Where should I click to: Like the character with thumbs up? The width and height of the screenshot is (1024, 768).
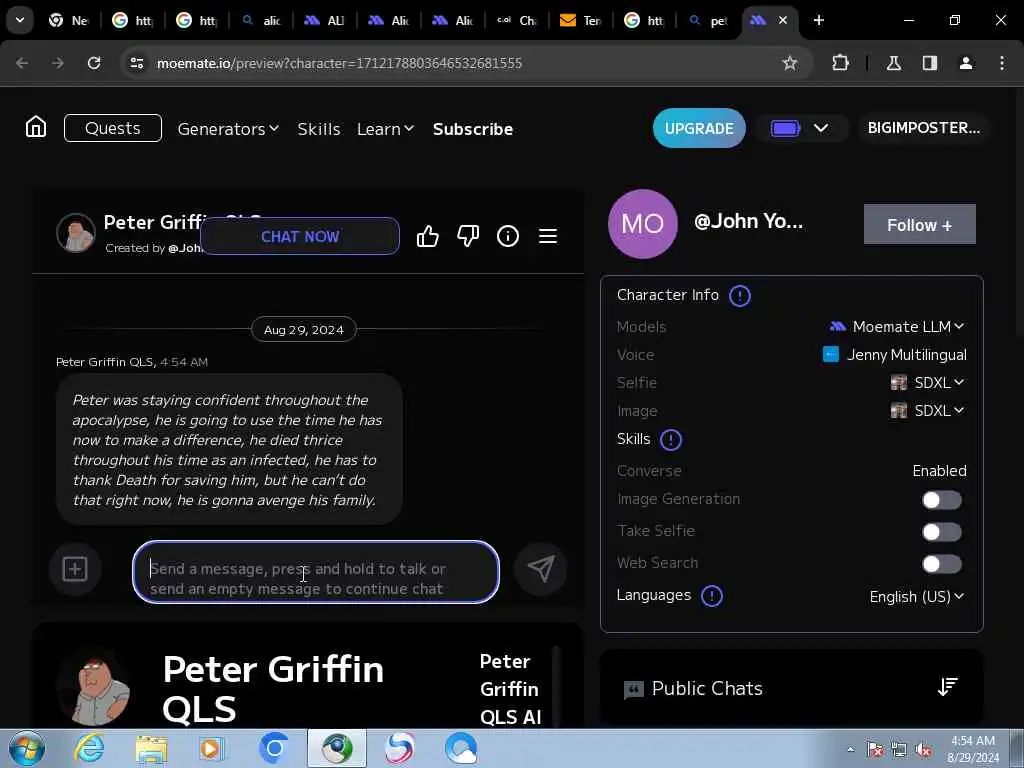tap(428, 236)
